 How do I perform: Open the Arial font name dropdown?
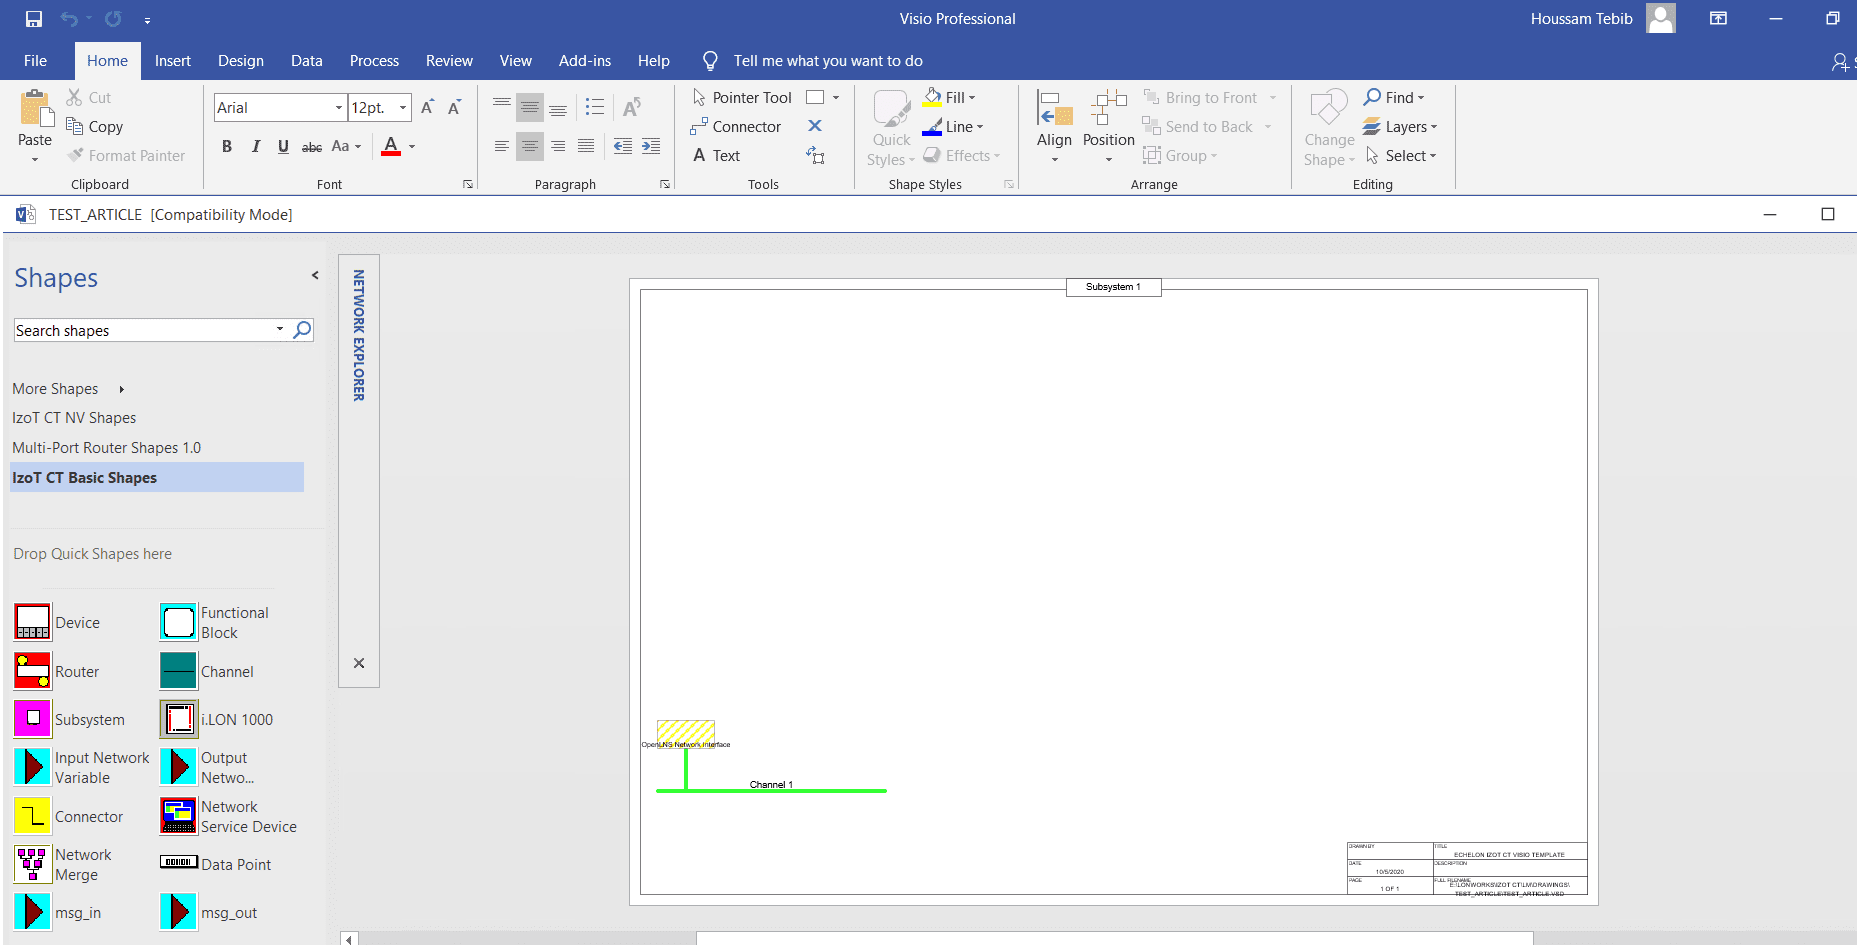click(x=338, y=108)
